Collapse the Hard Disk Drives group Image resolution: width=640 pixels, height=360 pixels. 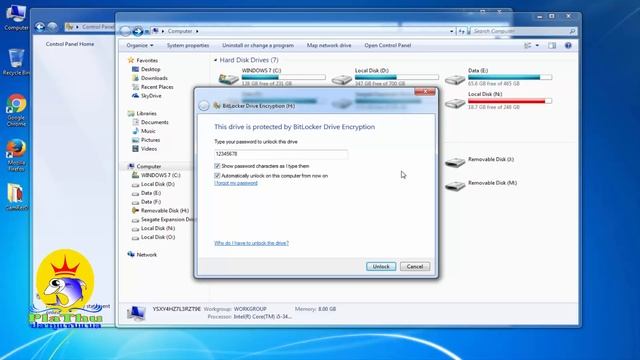216,60
